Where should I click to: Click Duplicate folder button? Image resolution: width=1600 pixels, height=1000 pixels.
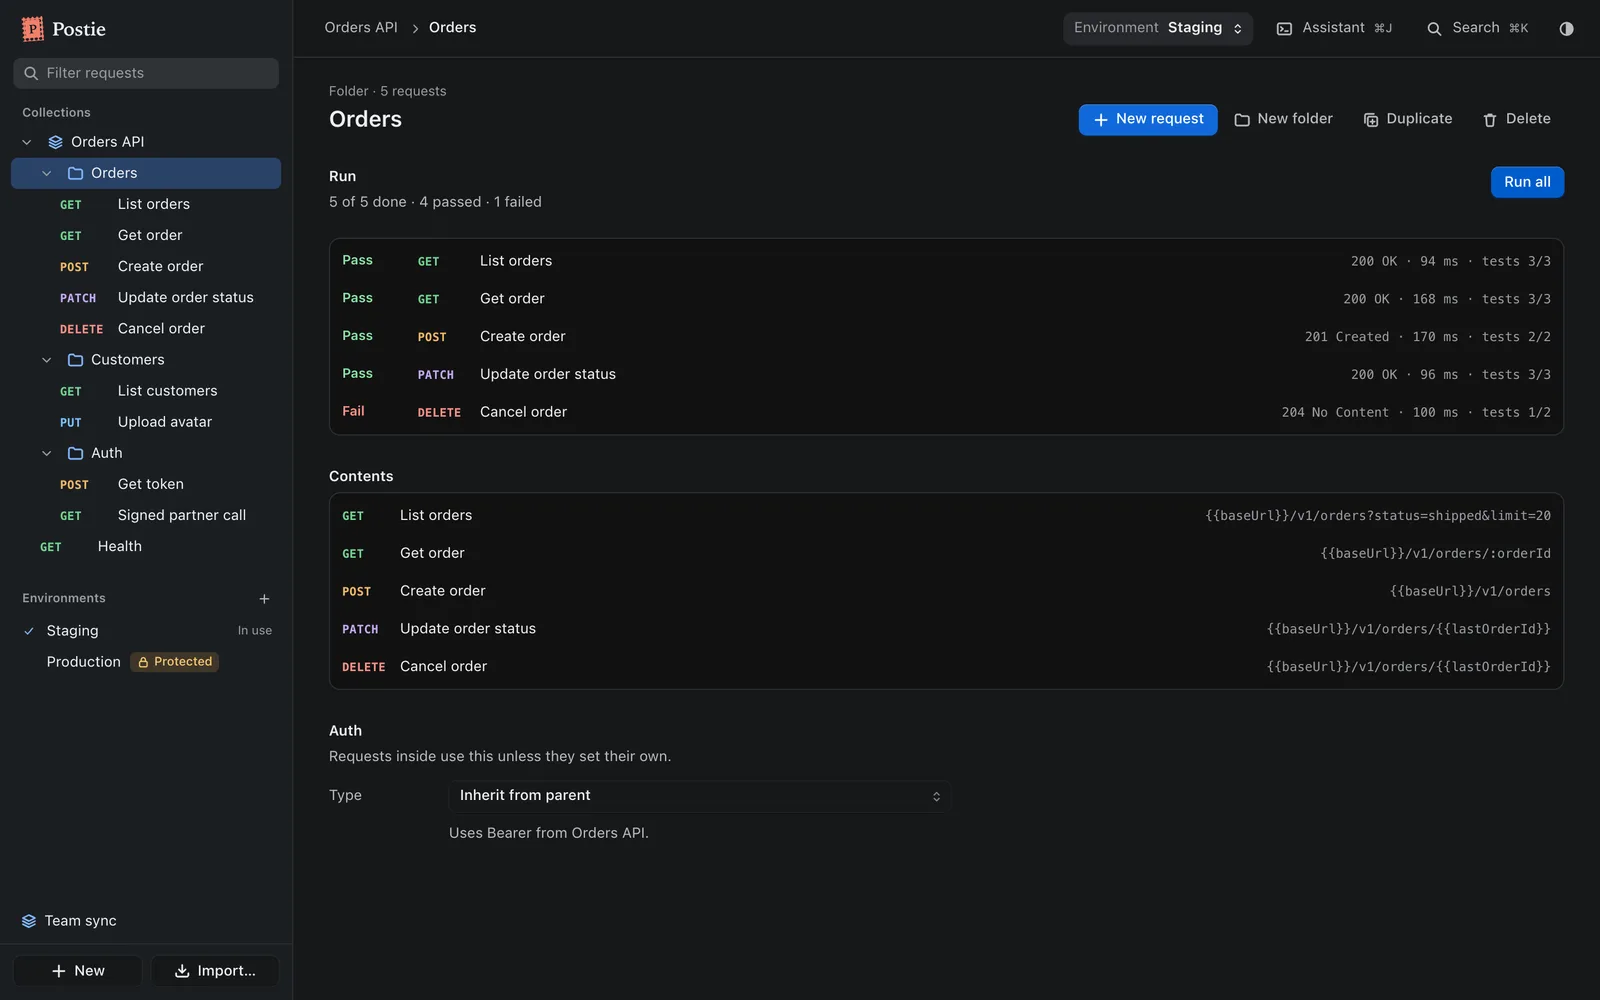click(x=1407, y=119)
